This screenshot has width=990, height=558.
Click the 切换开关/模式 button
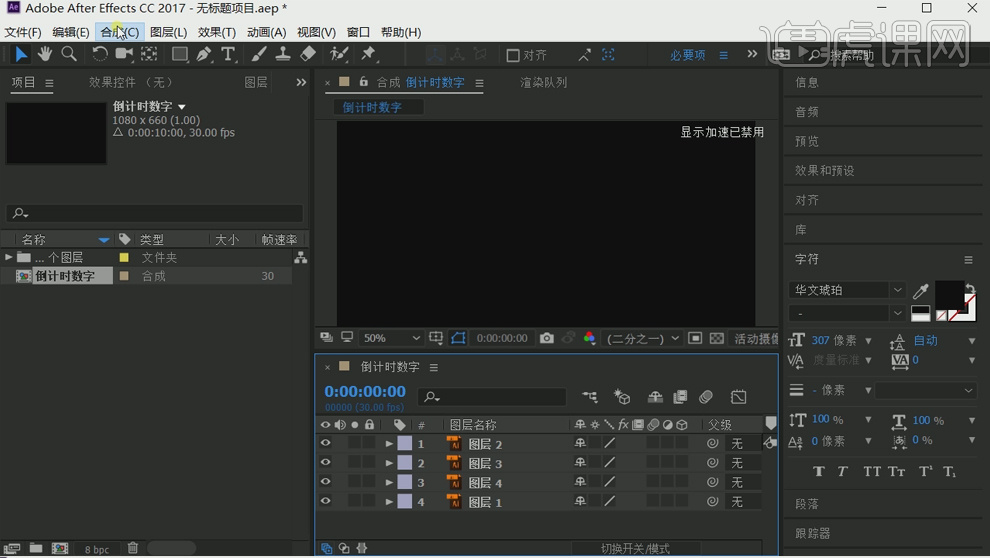635,549
